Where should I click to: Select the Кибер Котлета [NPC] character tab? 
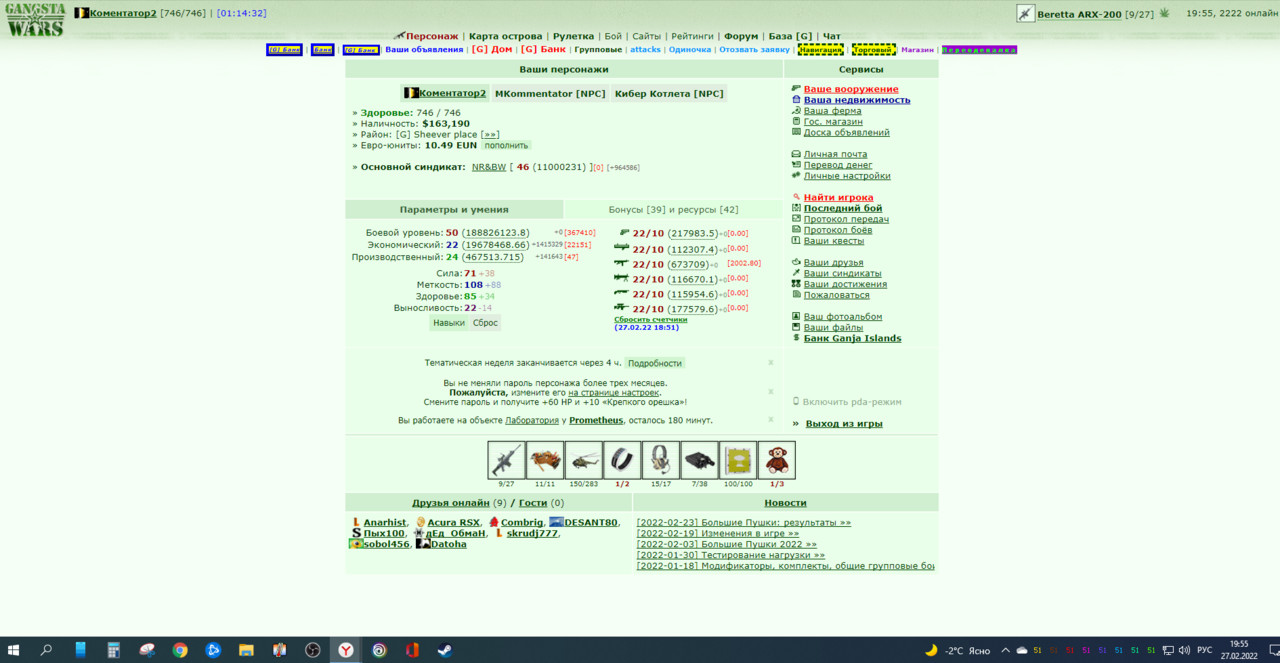669,93
